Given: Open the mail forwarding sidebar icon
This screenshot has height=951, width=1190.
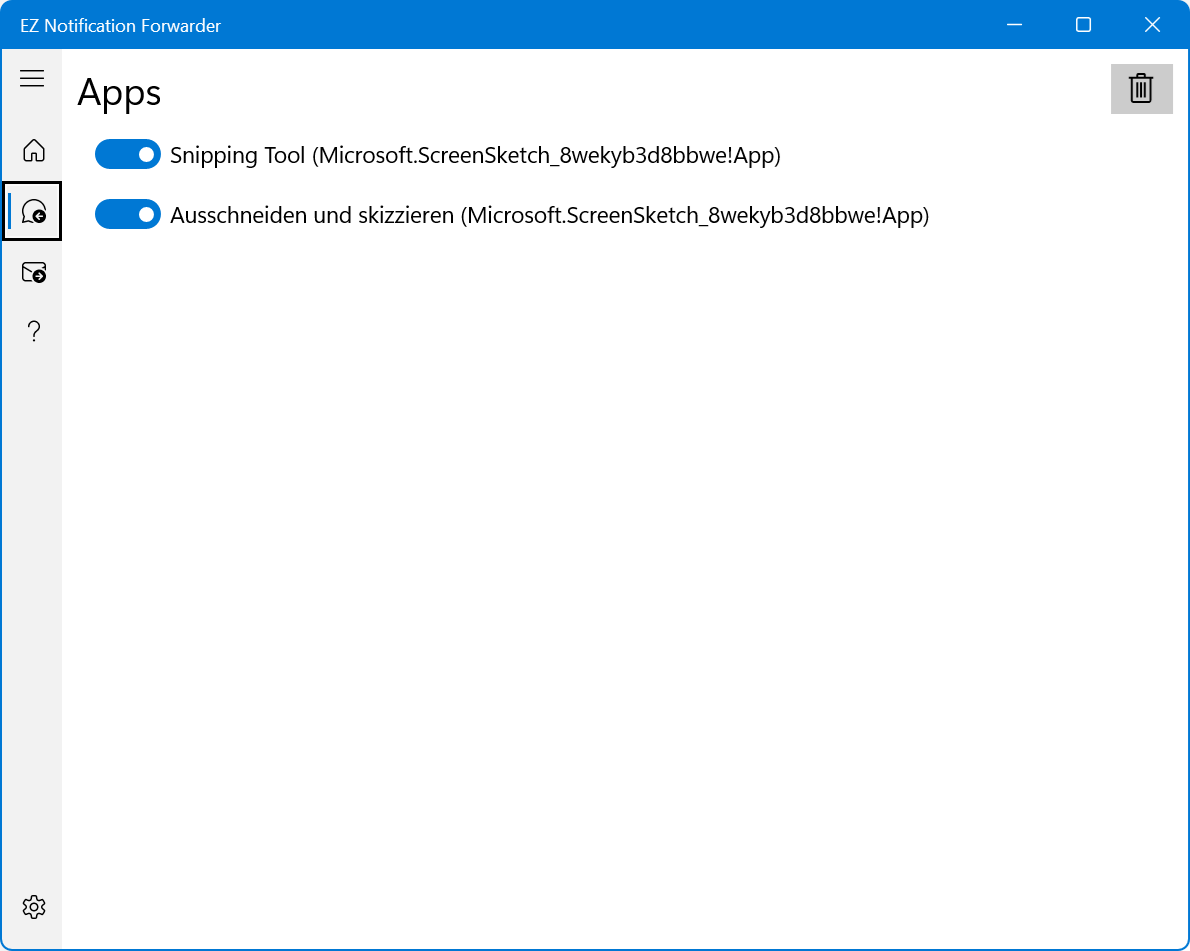Looking at the screenshot, I should coord(33,272).
